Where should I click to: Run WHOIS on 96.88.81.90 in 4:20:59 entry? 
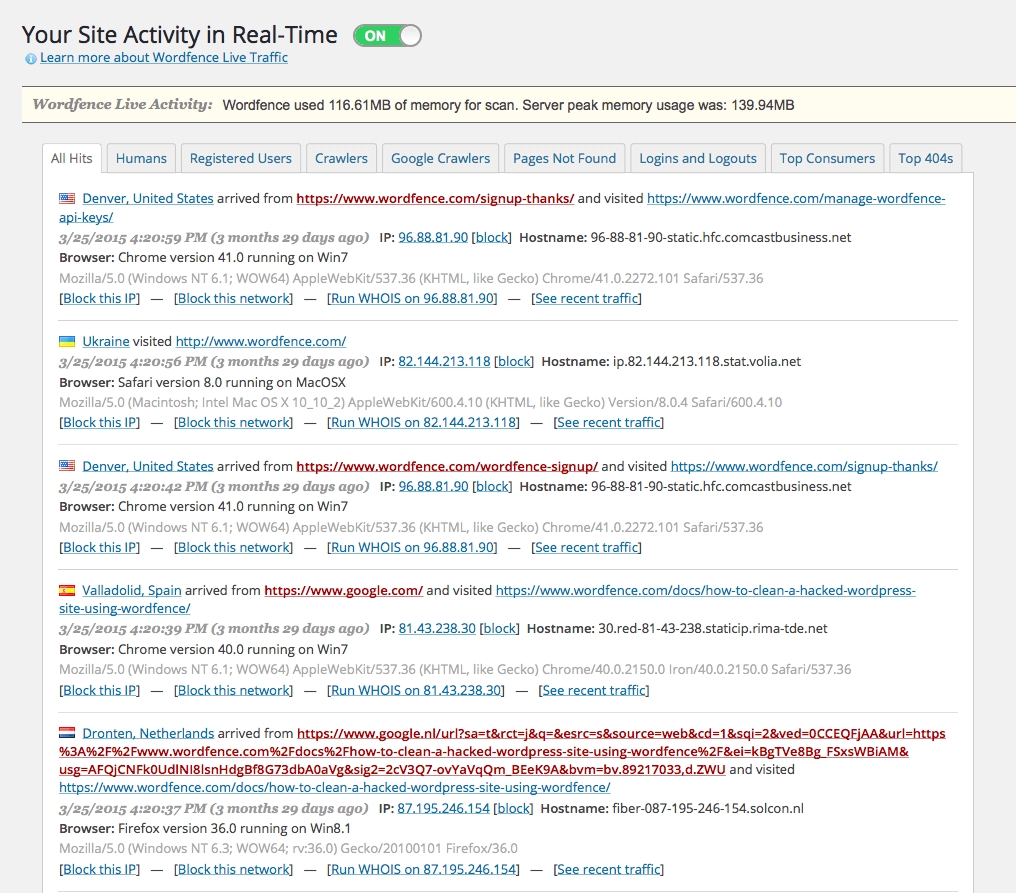(413, 299)
